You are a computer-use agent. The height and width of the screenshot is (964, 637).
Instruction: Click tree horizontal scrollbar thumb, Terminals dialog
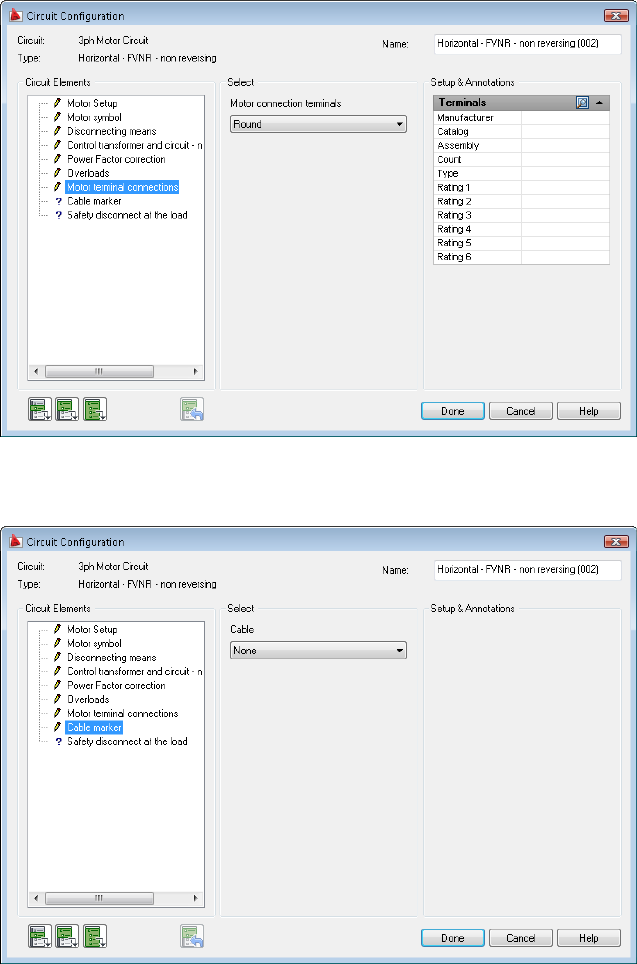click(99, 372)
